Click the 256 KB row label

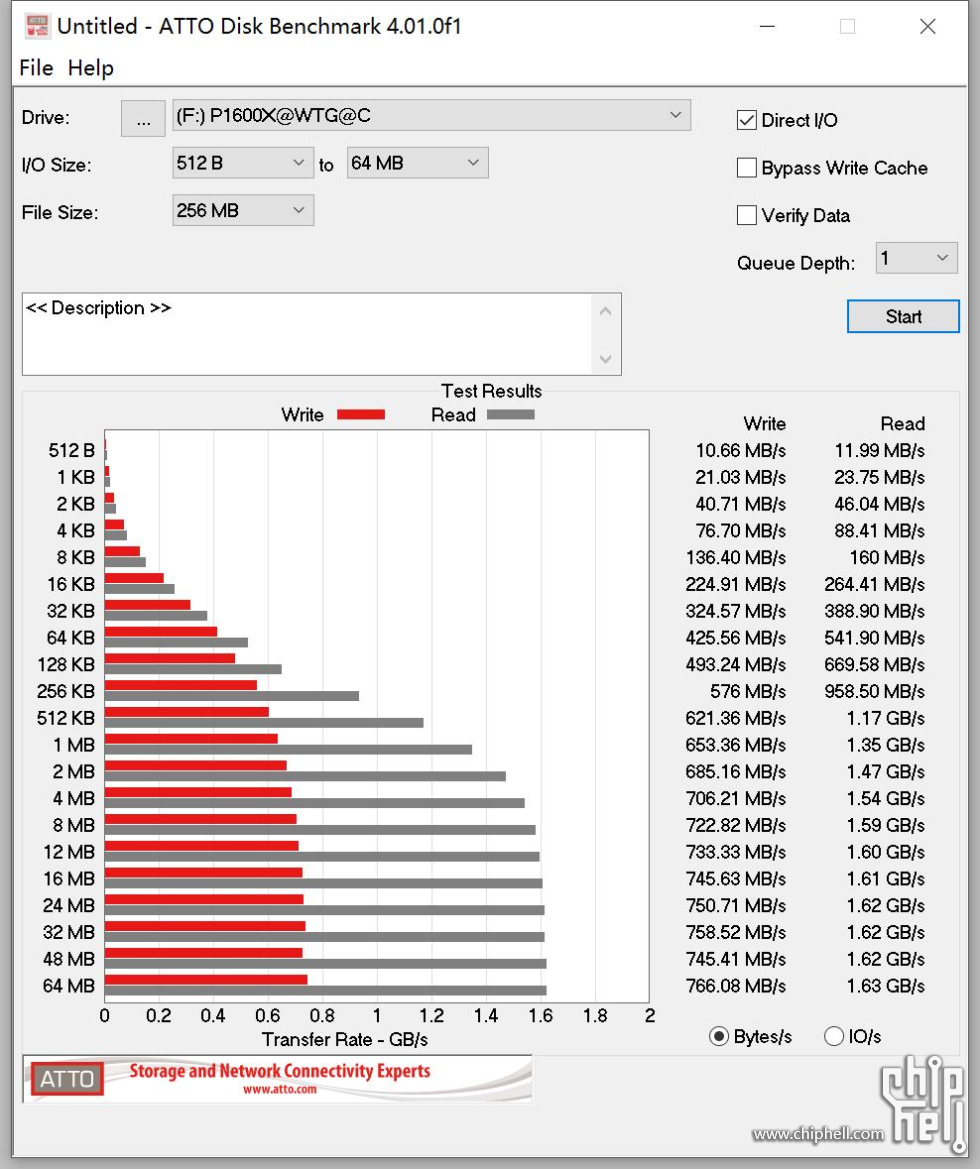coord(66,691)
